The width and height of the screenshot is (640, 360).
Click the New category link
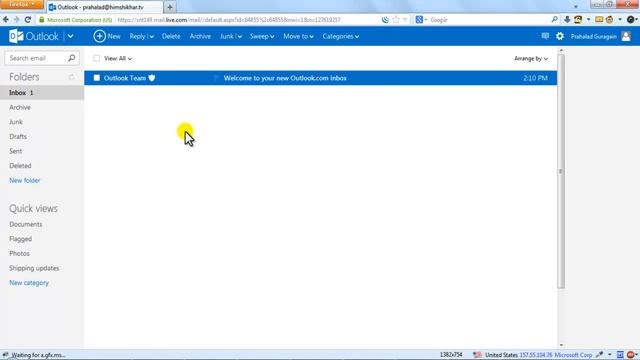point(29,283)
